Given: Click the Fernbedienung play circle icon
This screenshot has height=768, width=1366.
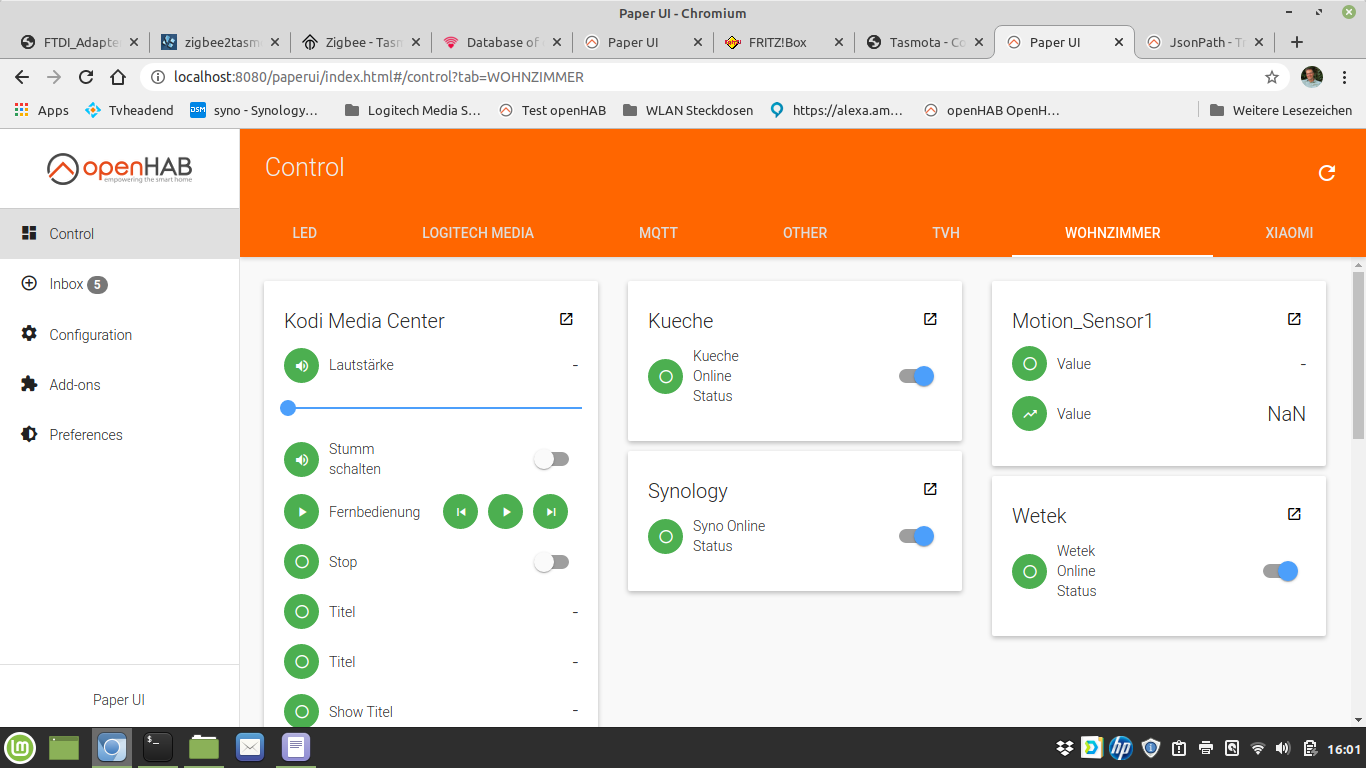Looking at the screenshot, I should tap(301, 512).
